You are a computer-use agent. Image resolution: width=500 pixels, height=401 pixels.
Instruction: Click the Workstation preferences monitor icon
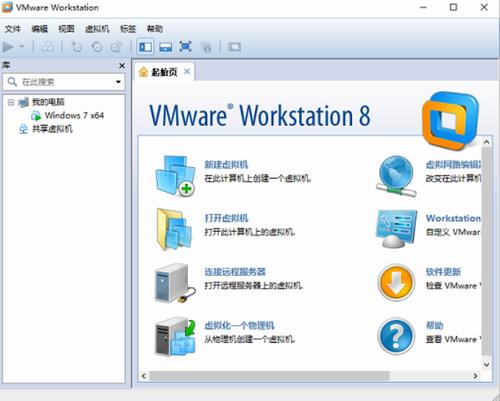click(396, 229)
